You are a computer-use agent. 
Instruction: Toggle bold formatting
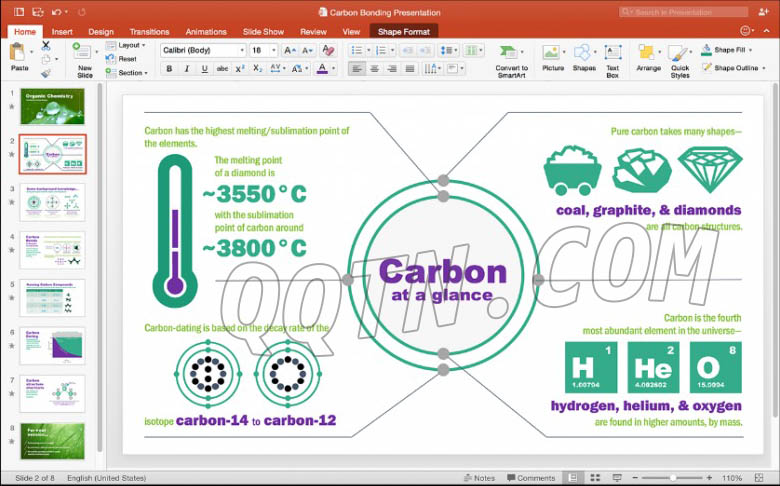click(169, 69)
